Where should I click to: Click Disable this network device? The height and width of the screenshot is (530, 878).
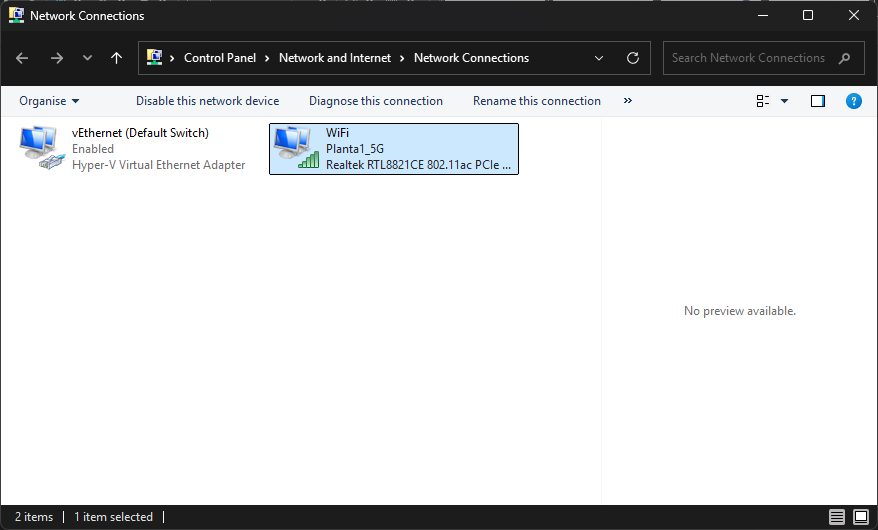point(207,101)
